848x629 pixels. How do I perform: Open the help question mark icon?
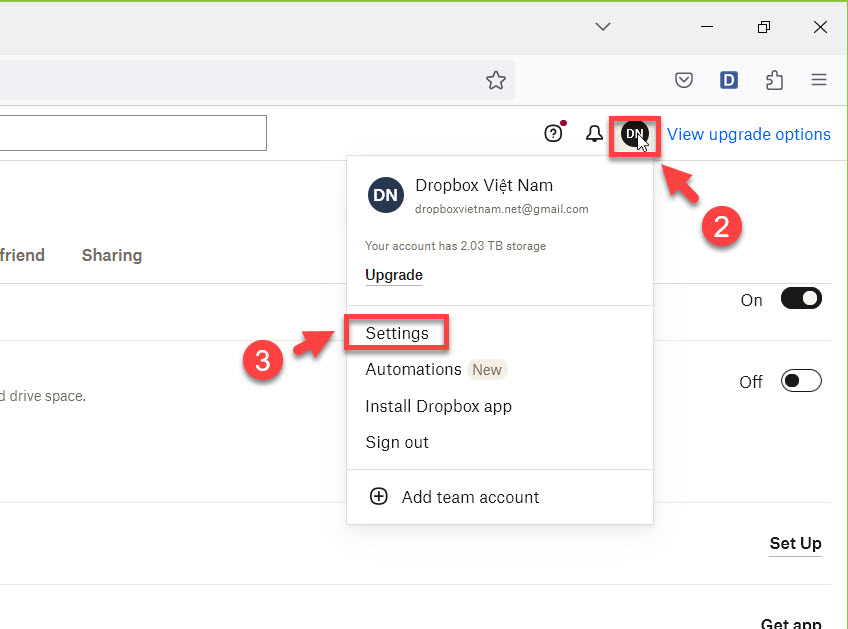coord(553,133)
